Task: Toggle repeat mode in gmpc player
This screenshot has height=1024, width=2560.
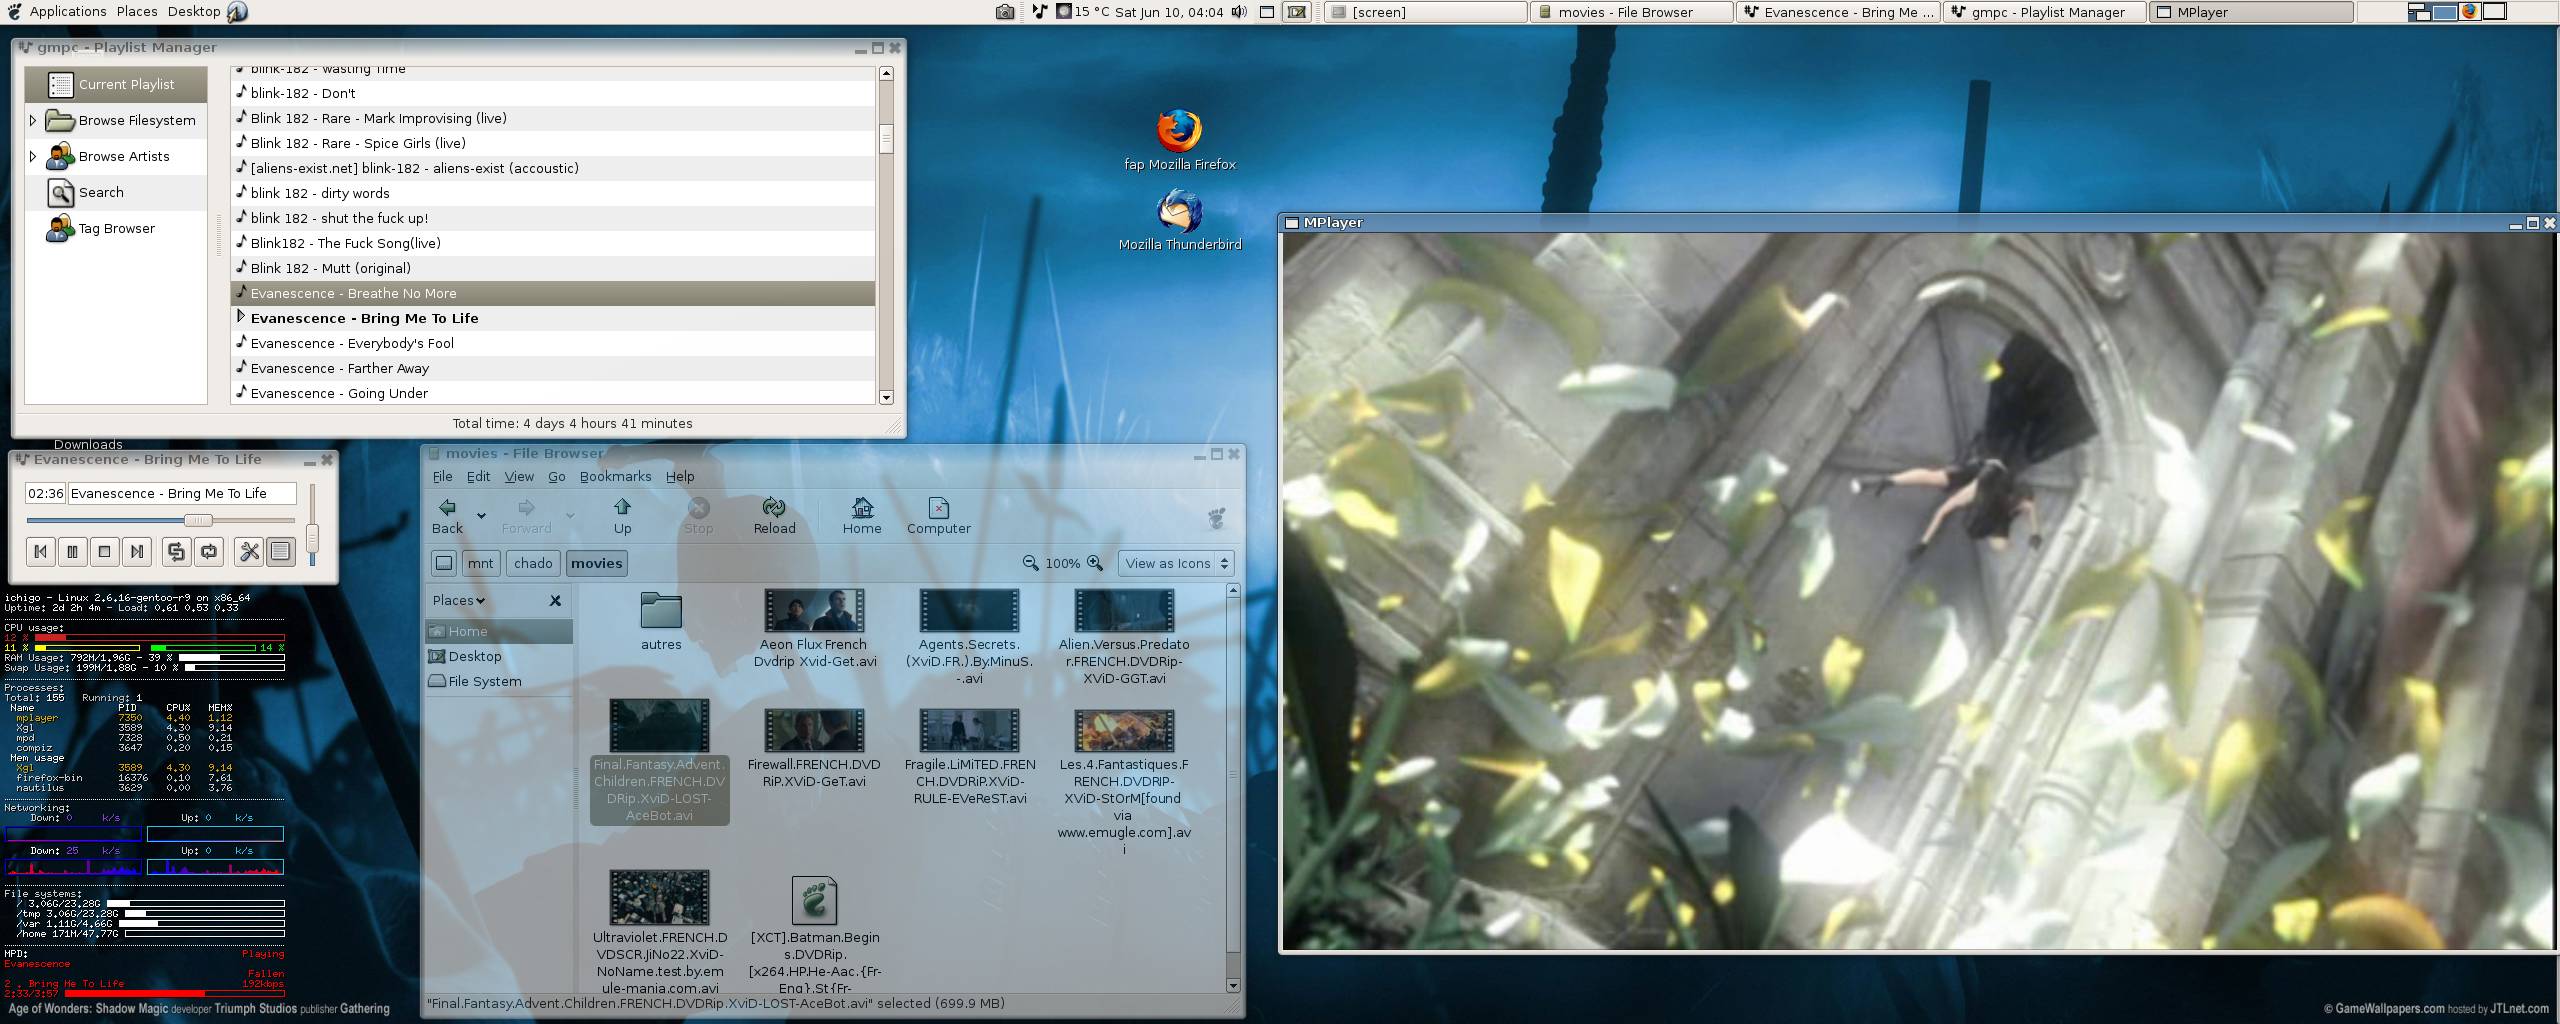Action: [x=209, y=551]
